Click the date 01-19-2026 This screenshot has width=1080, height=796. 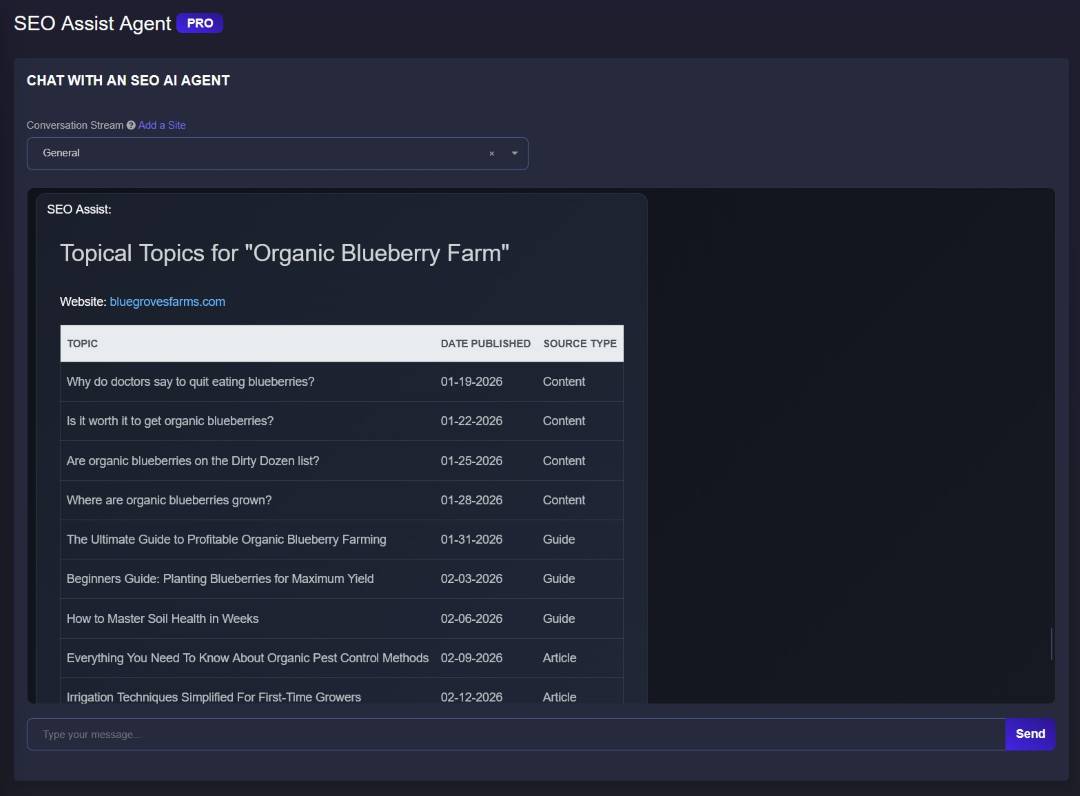(x=472, y=381)
